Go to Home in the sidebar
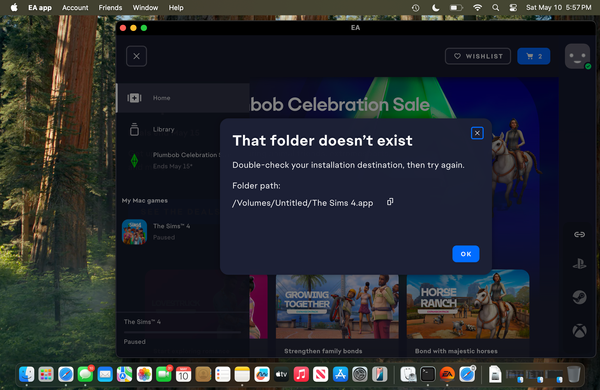The height and width of the screenshot is (390, 600). tap(183, 98)
